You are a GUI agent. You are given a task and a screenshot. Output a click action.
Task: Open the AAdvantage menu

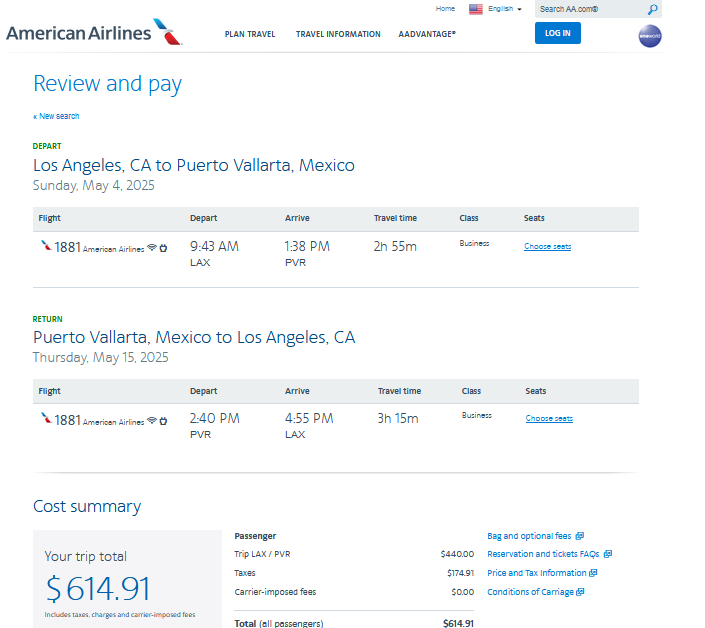pyautogui.click(x=427, y=34)
